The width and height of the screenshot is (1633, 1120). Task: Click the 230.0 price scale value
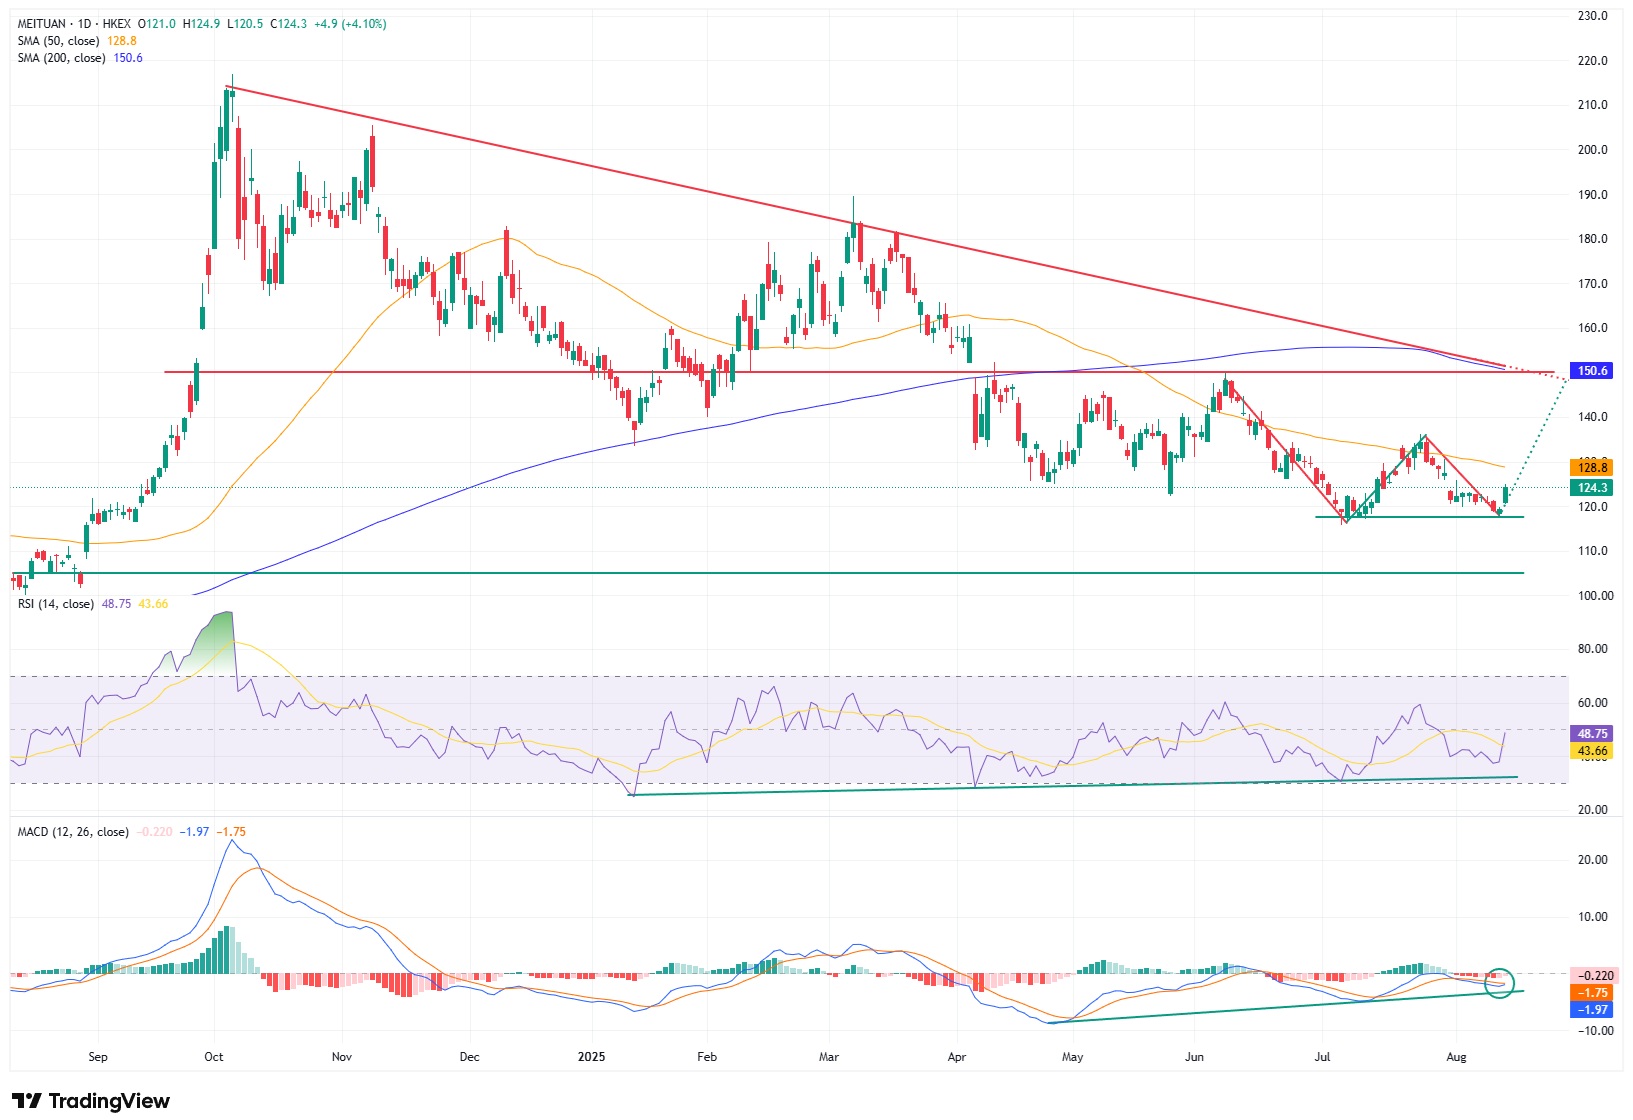tap(1592, 16)
